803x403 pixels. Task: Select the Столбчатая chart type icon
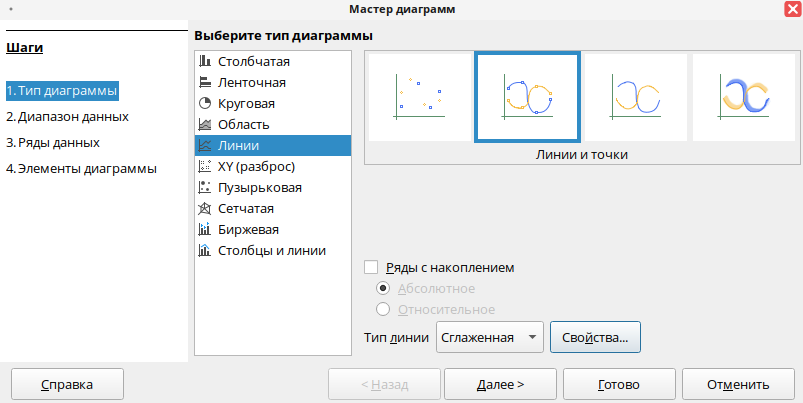tap(205, 62)
